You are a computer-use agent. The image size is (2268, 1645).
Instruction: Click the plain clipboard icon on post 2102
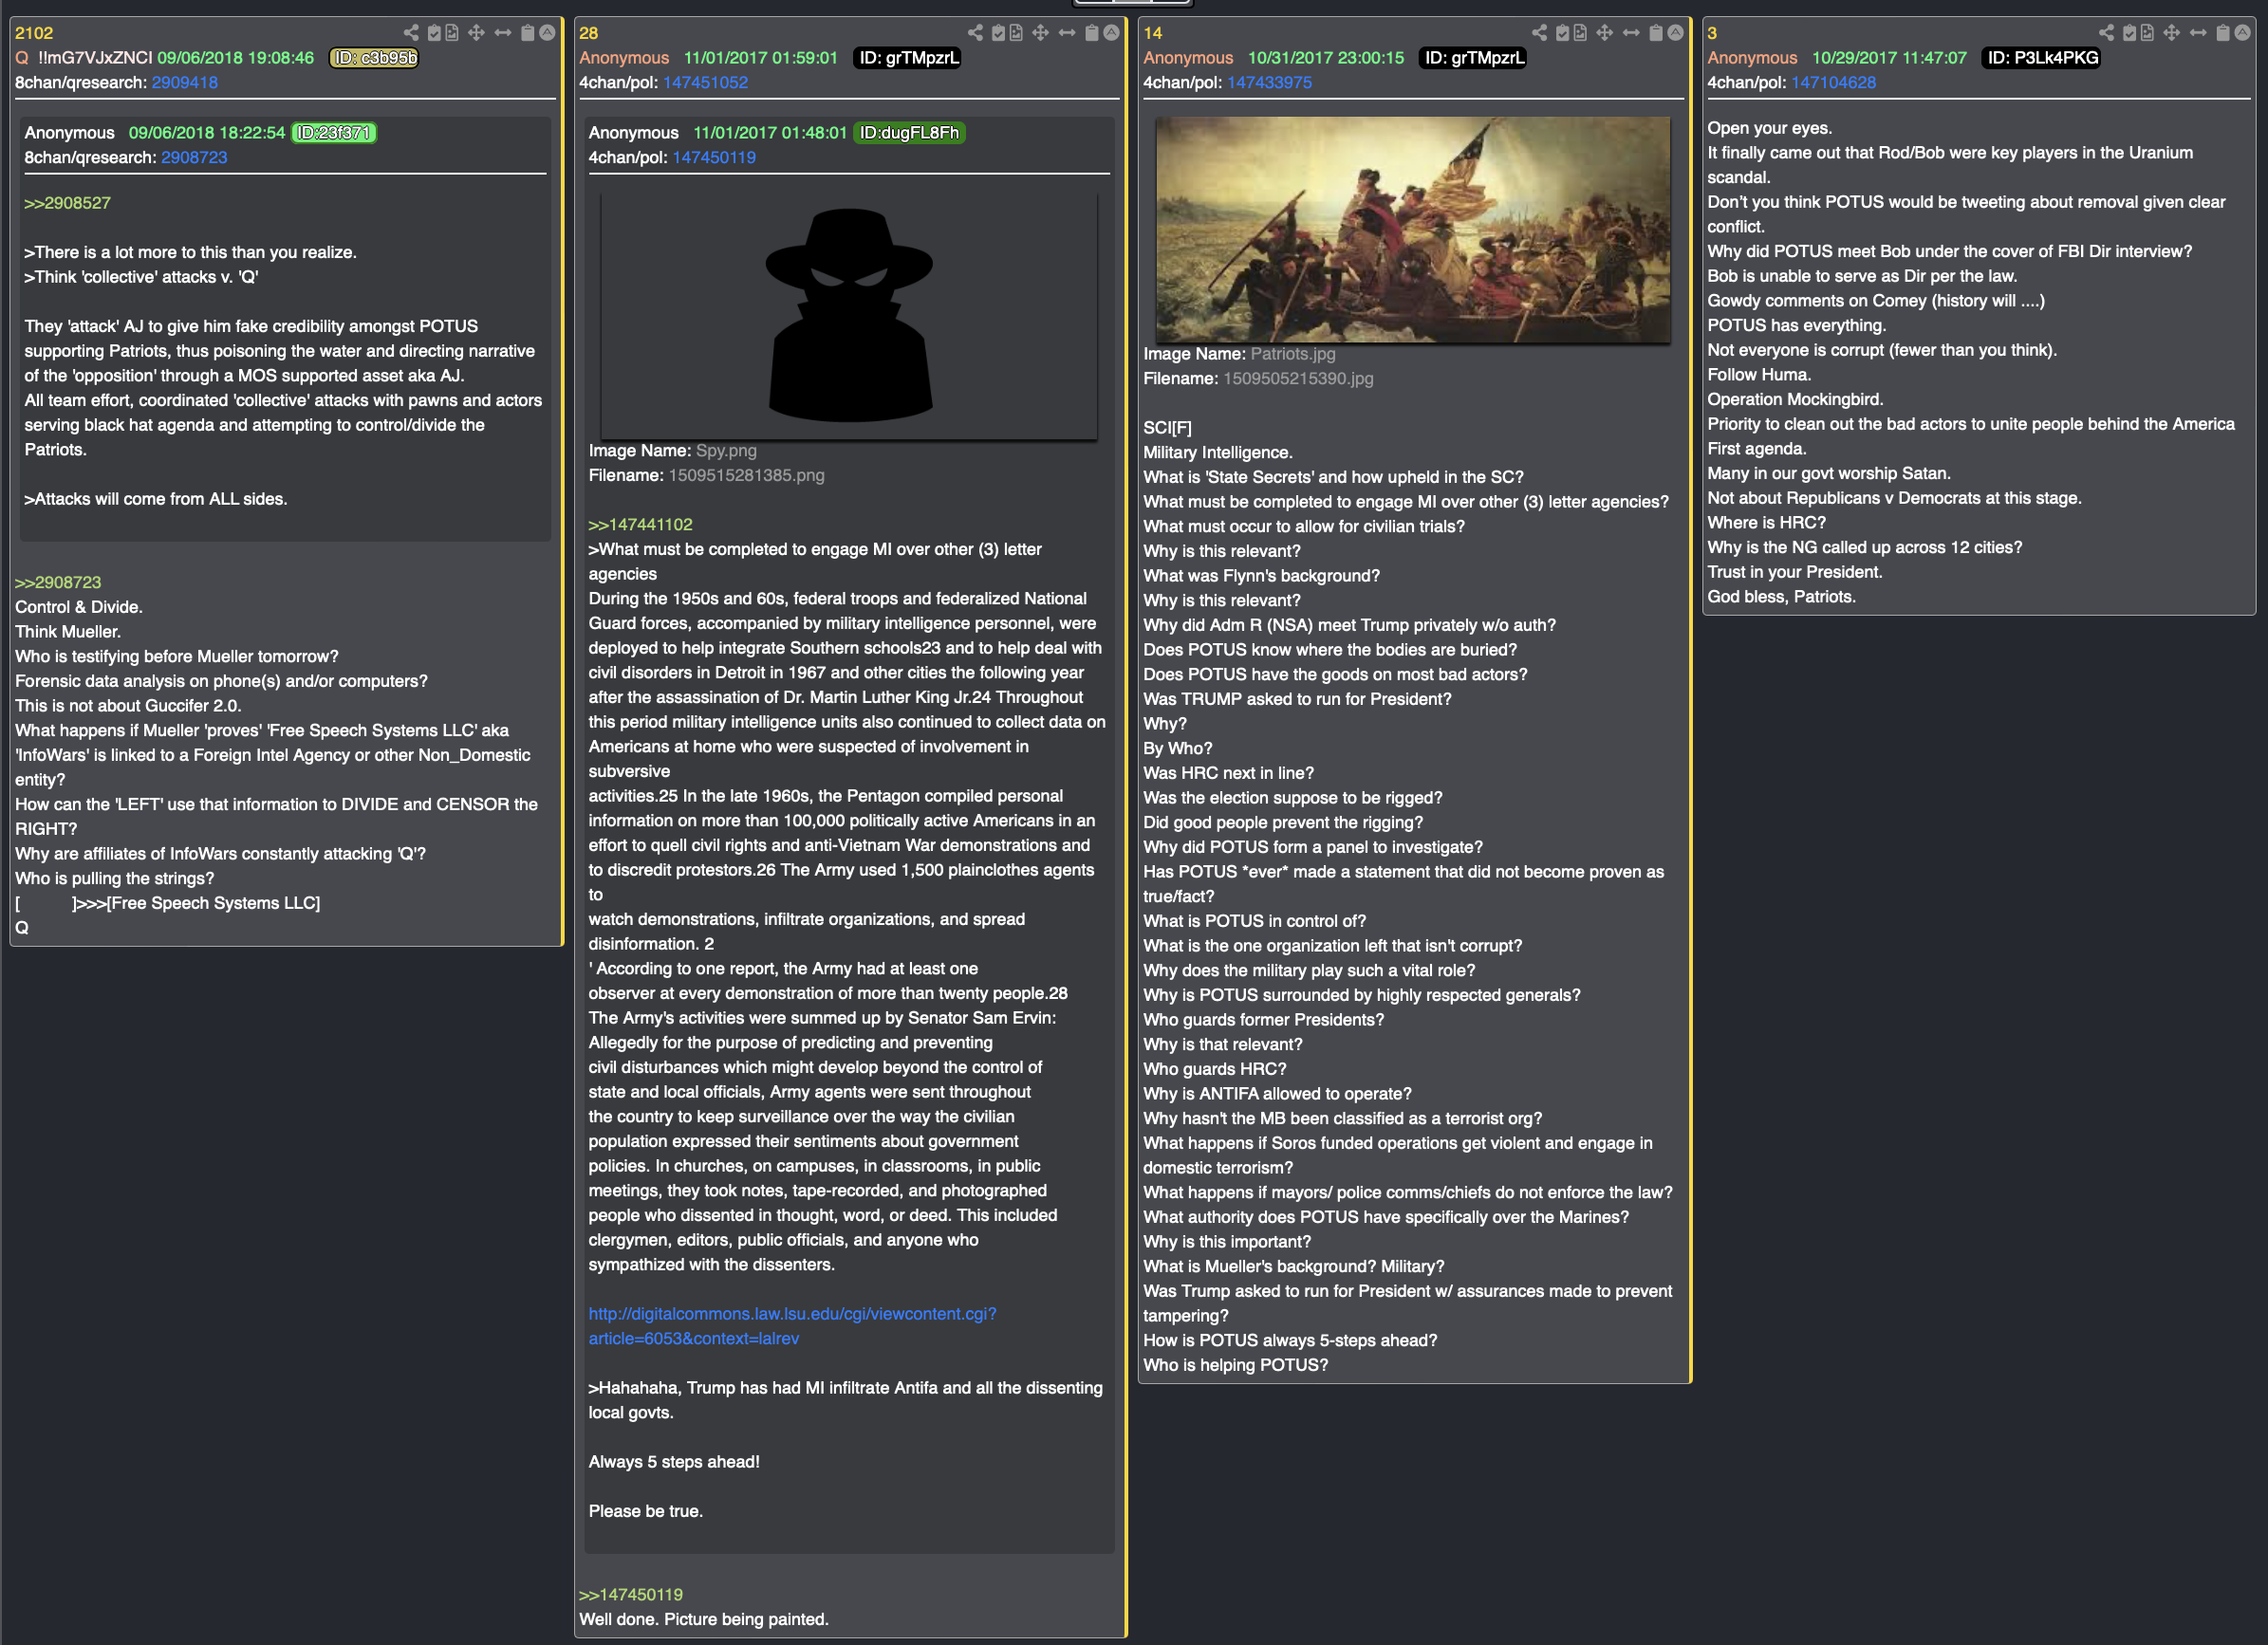pos(528,32)
